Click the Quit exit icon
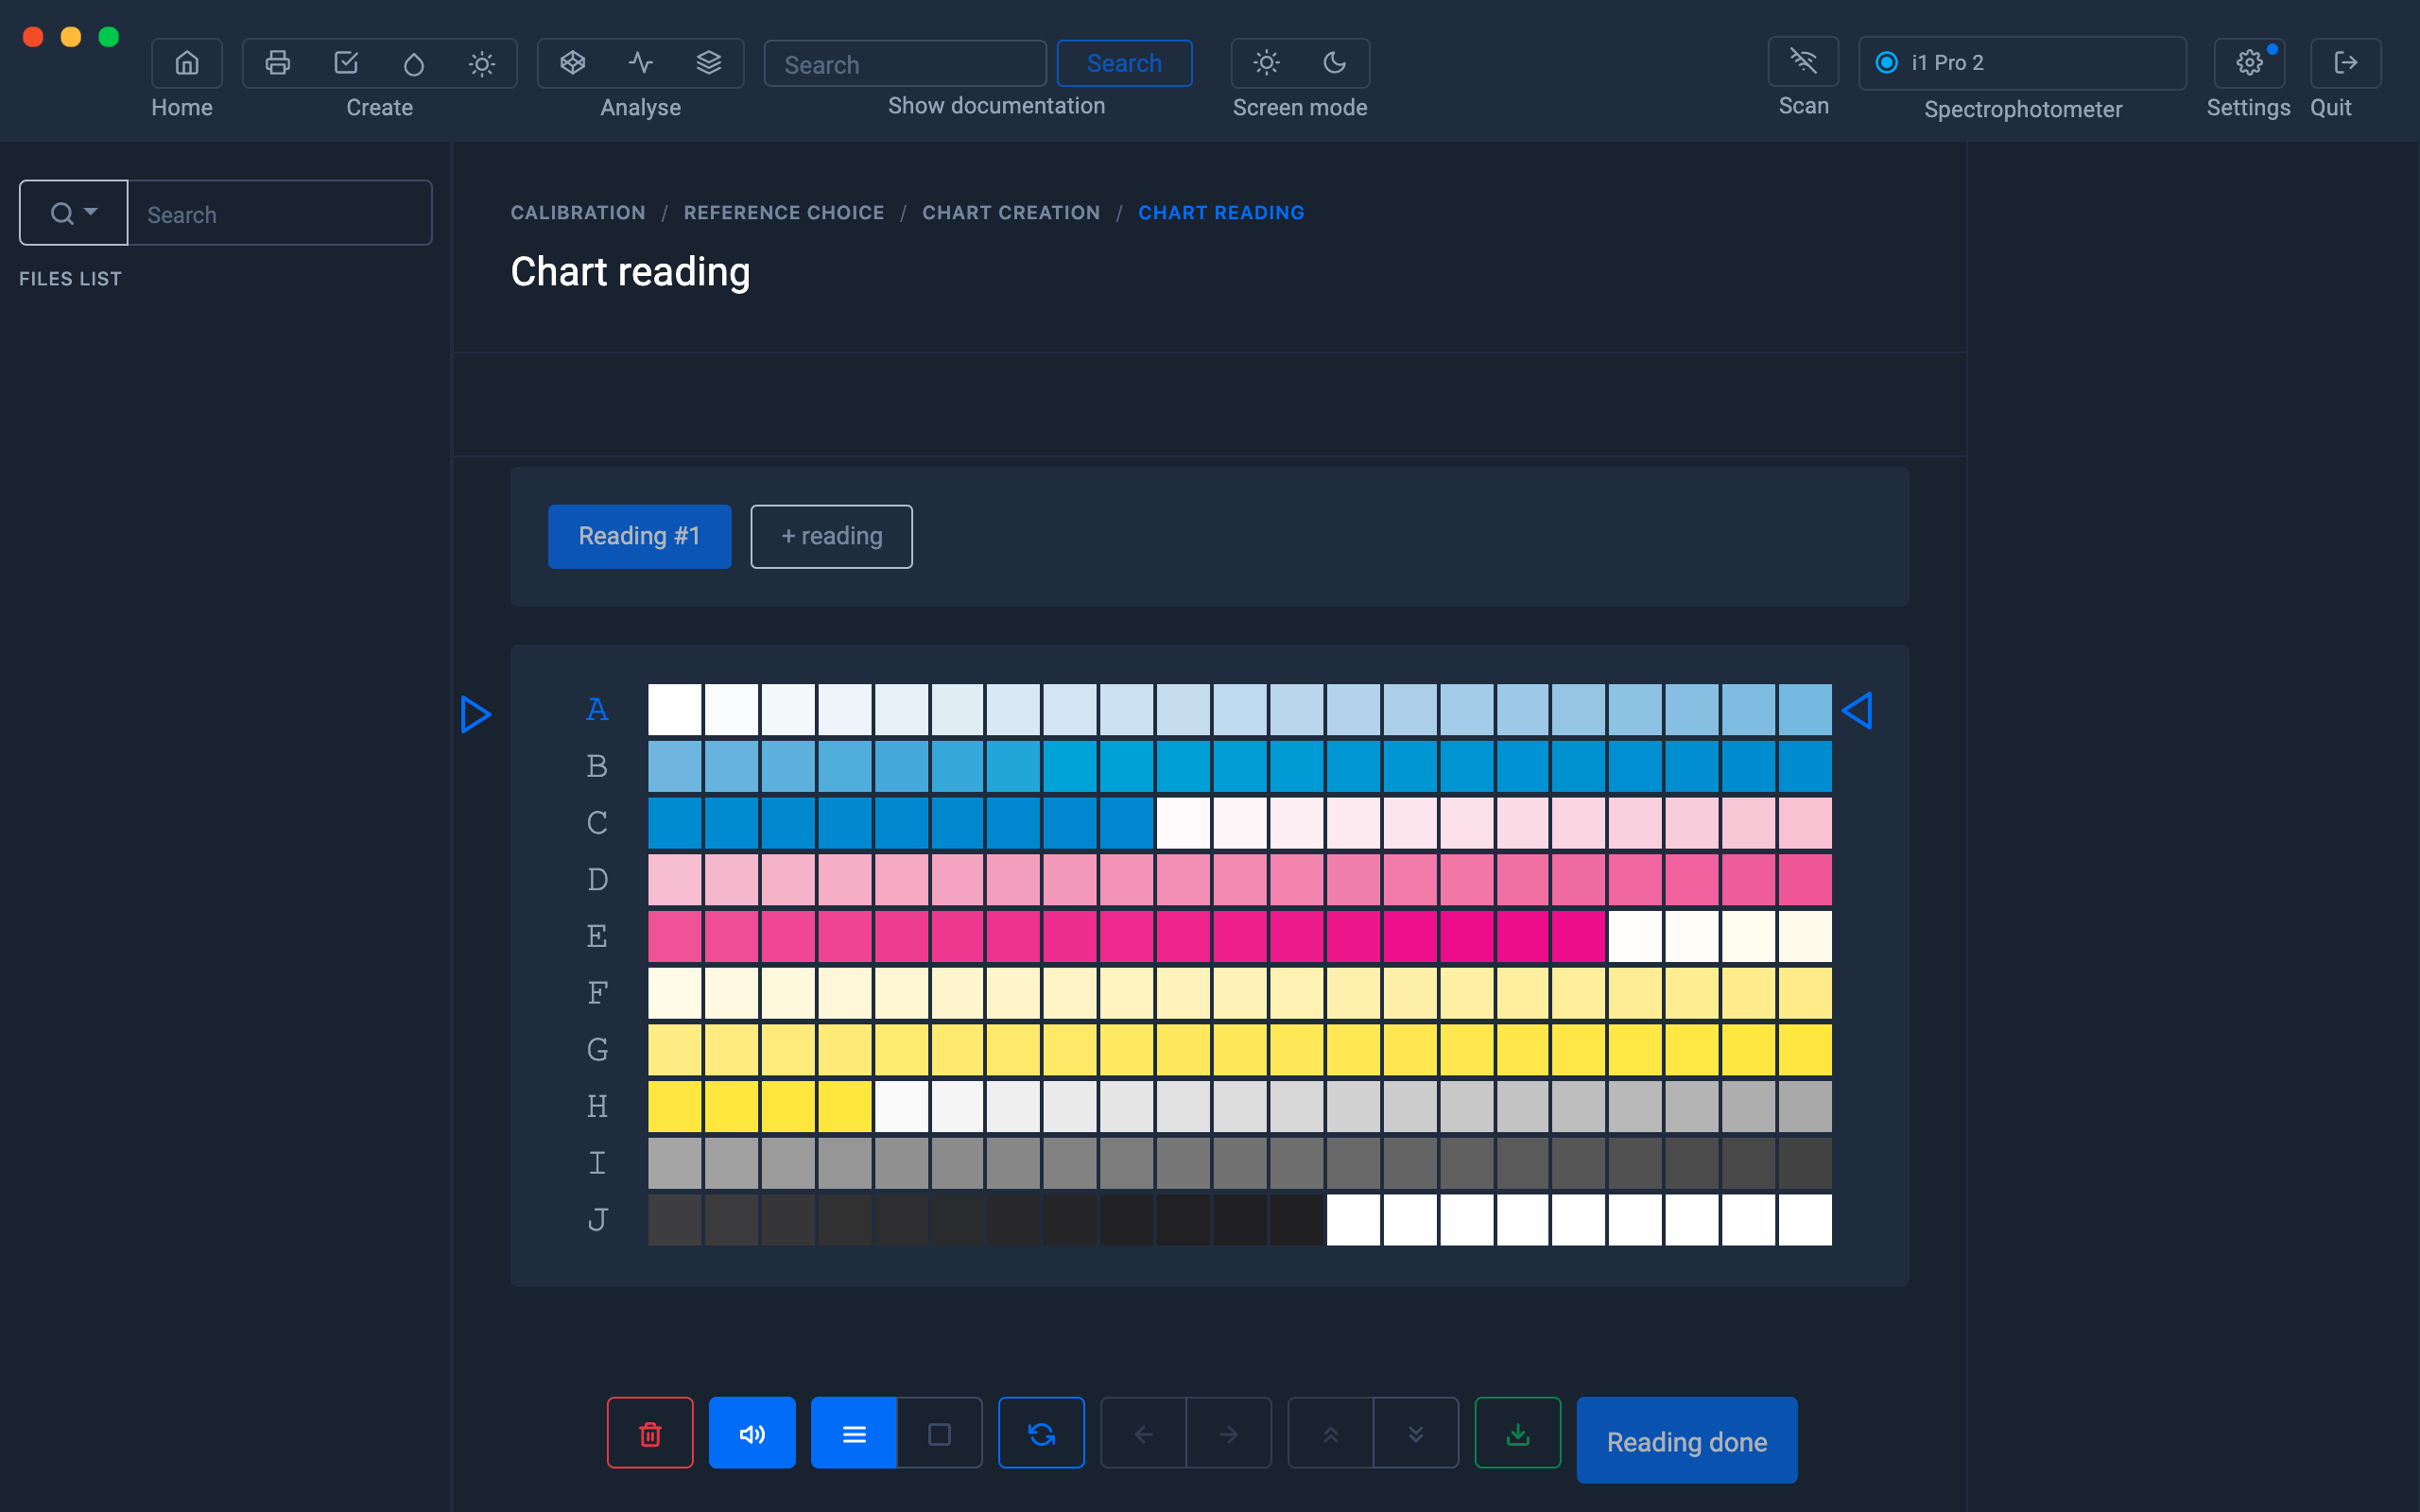2420x1512 pixels. coord(2345,63)
